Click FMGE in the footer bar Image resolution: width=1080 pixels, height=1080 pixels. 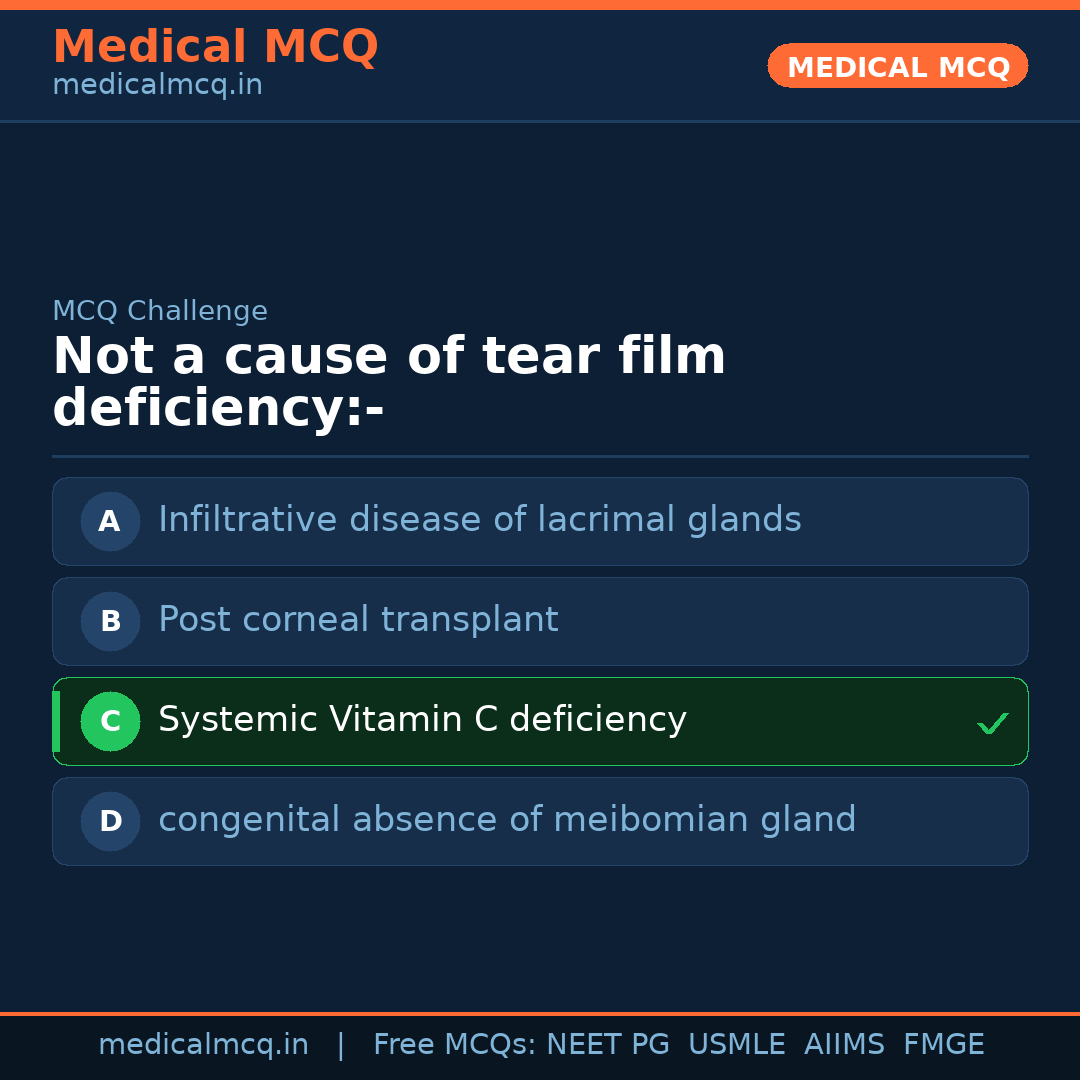point(943,1045)
